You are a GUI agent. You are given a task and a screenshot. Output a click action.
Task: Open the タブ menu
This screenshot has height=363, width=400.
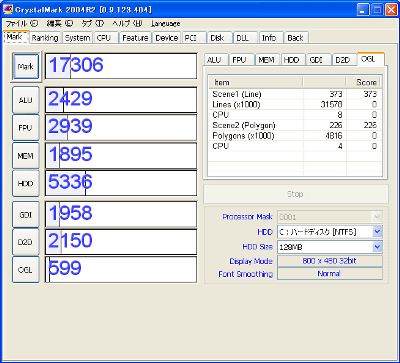click(93, 24)
